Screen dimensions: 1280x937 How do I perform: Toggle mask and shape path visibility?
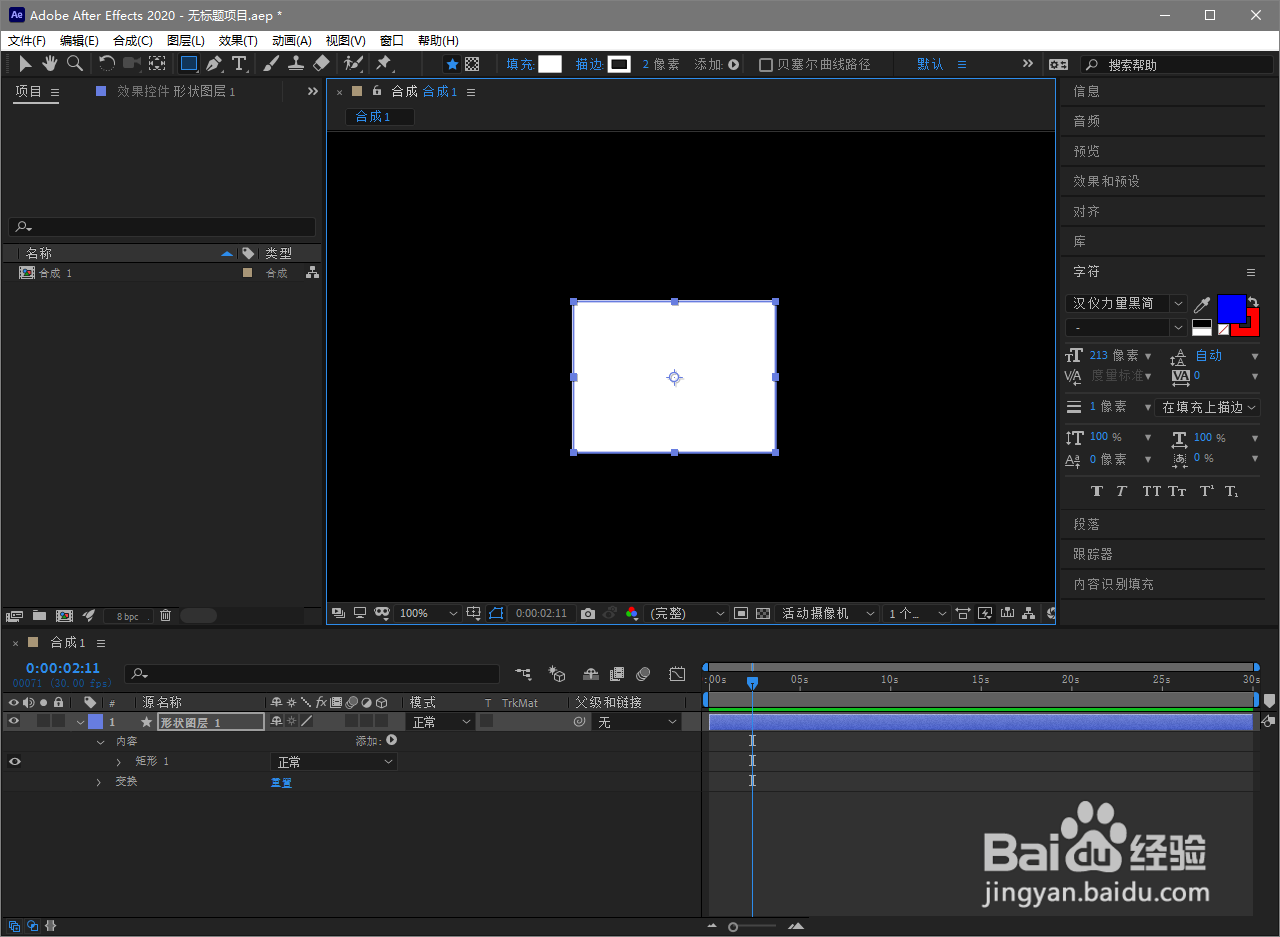coord(497,613)
